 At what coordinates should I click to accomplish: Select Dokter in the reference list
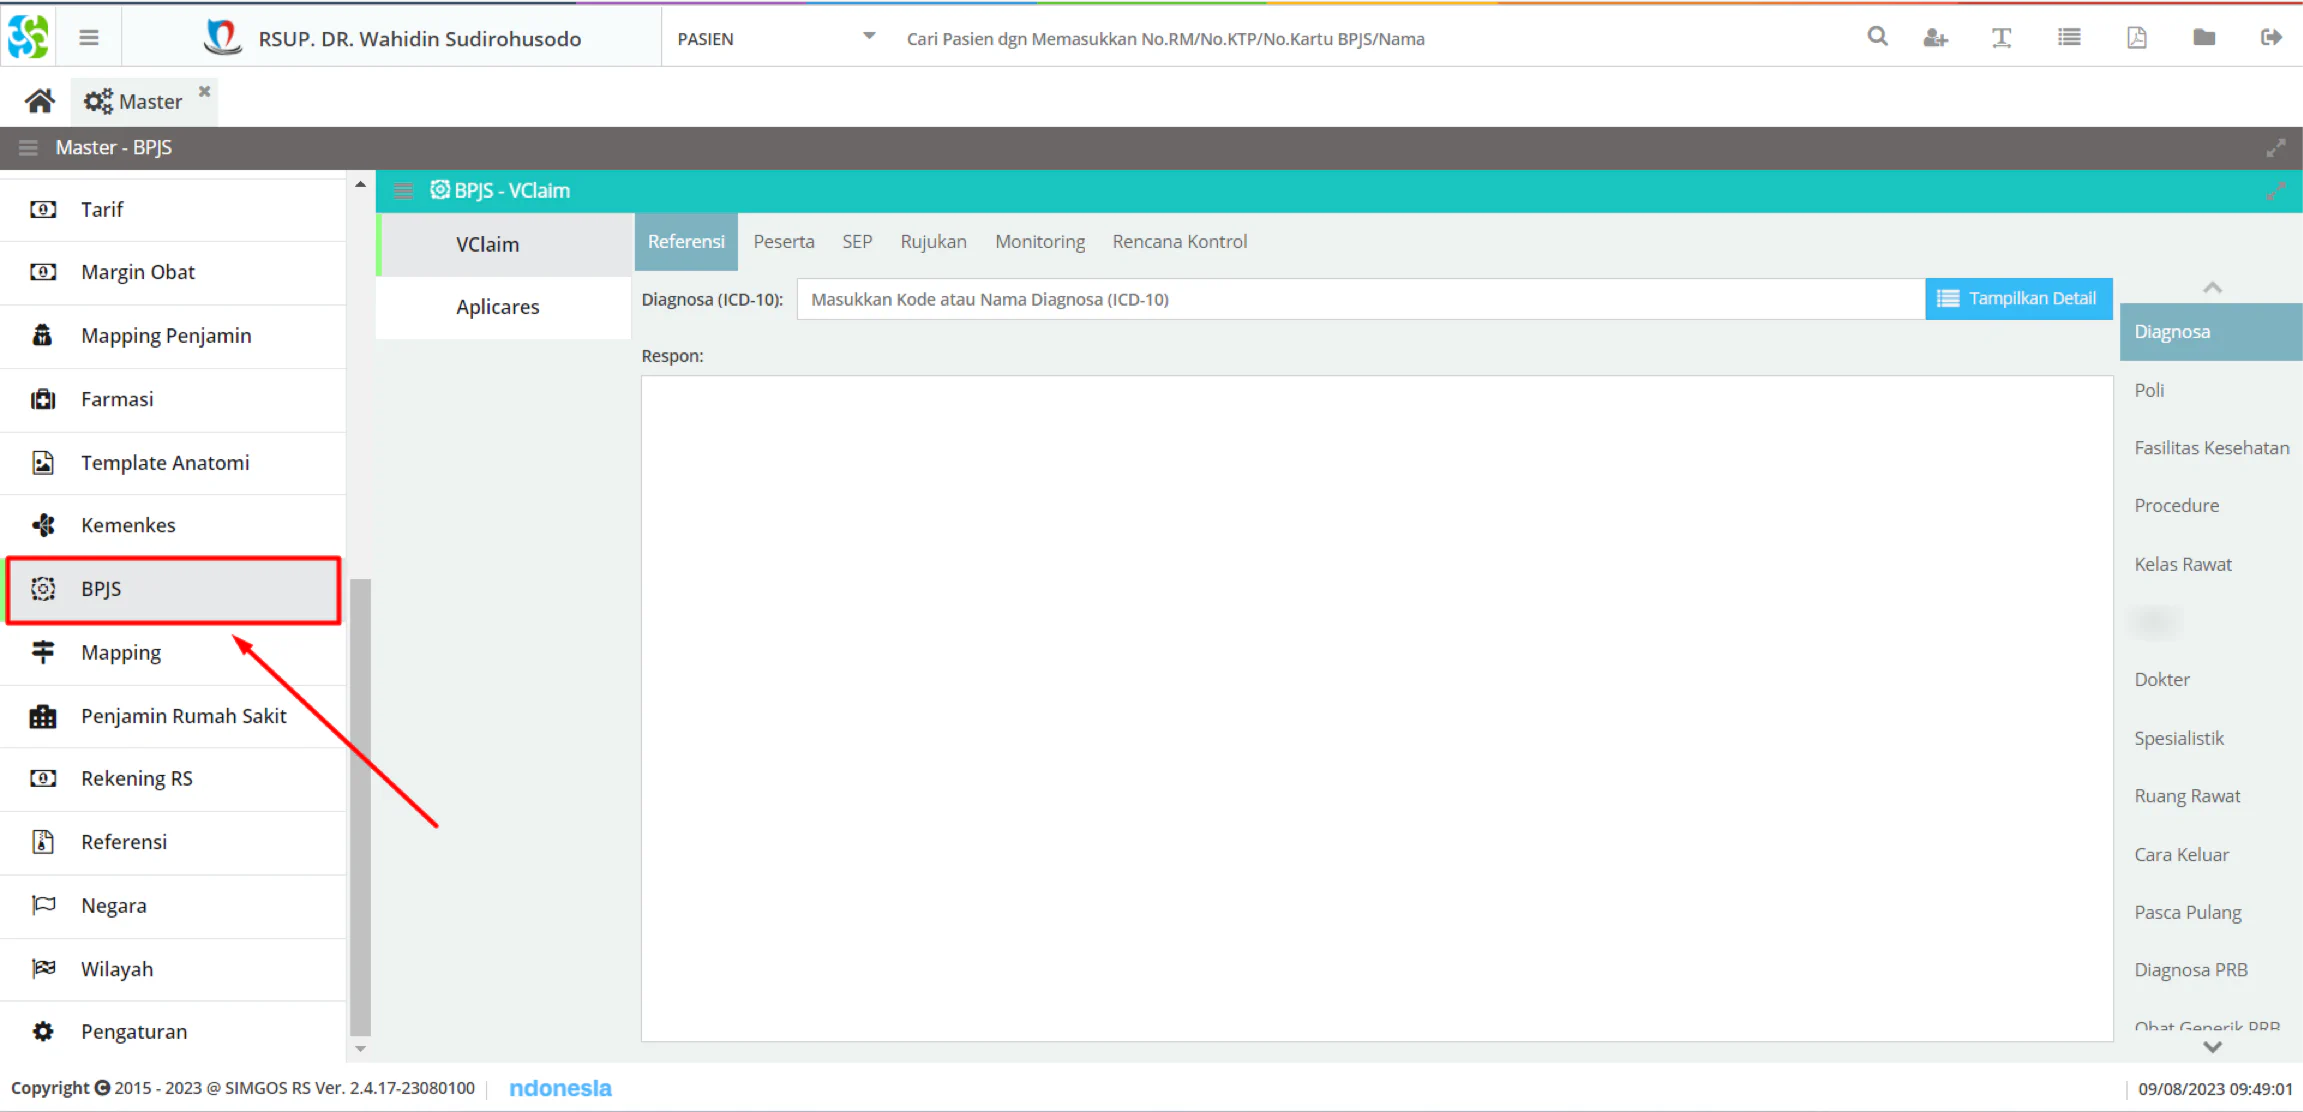(2211, 680)
